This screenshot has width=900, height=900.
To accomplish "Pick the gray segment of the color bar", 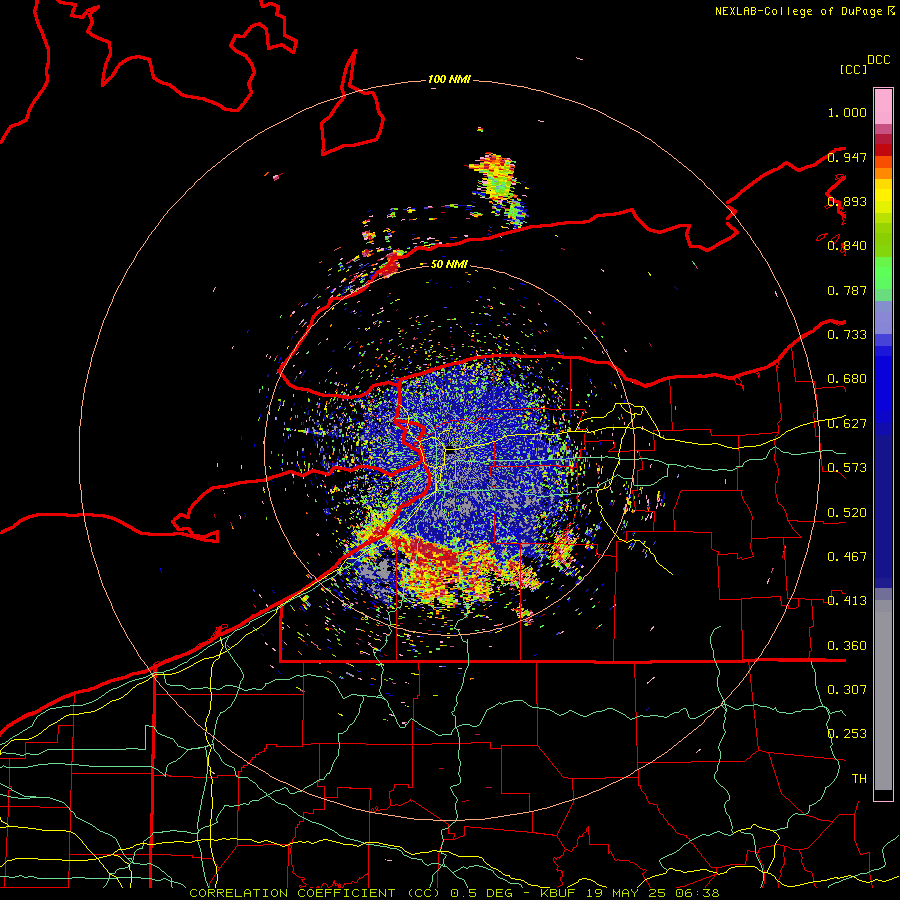I will pos(883,695).
